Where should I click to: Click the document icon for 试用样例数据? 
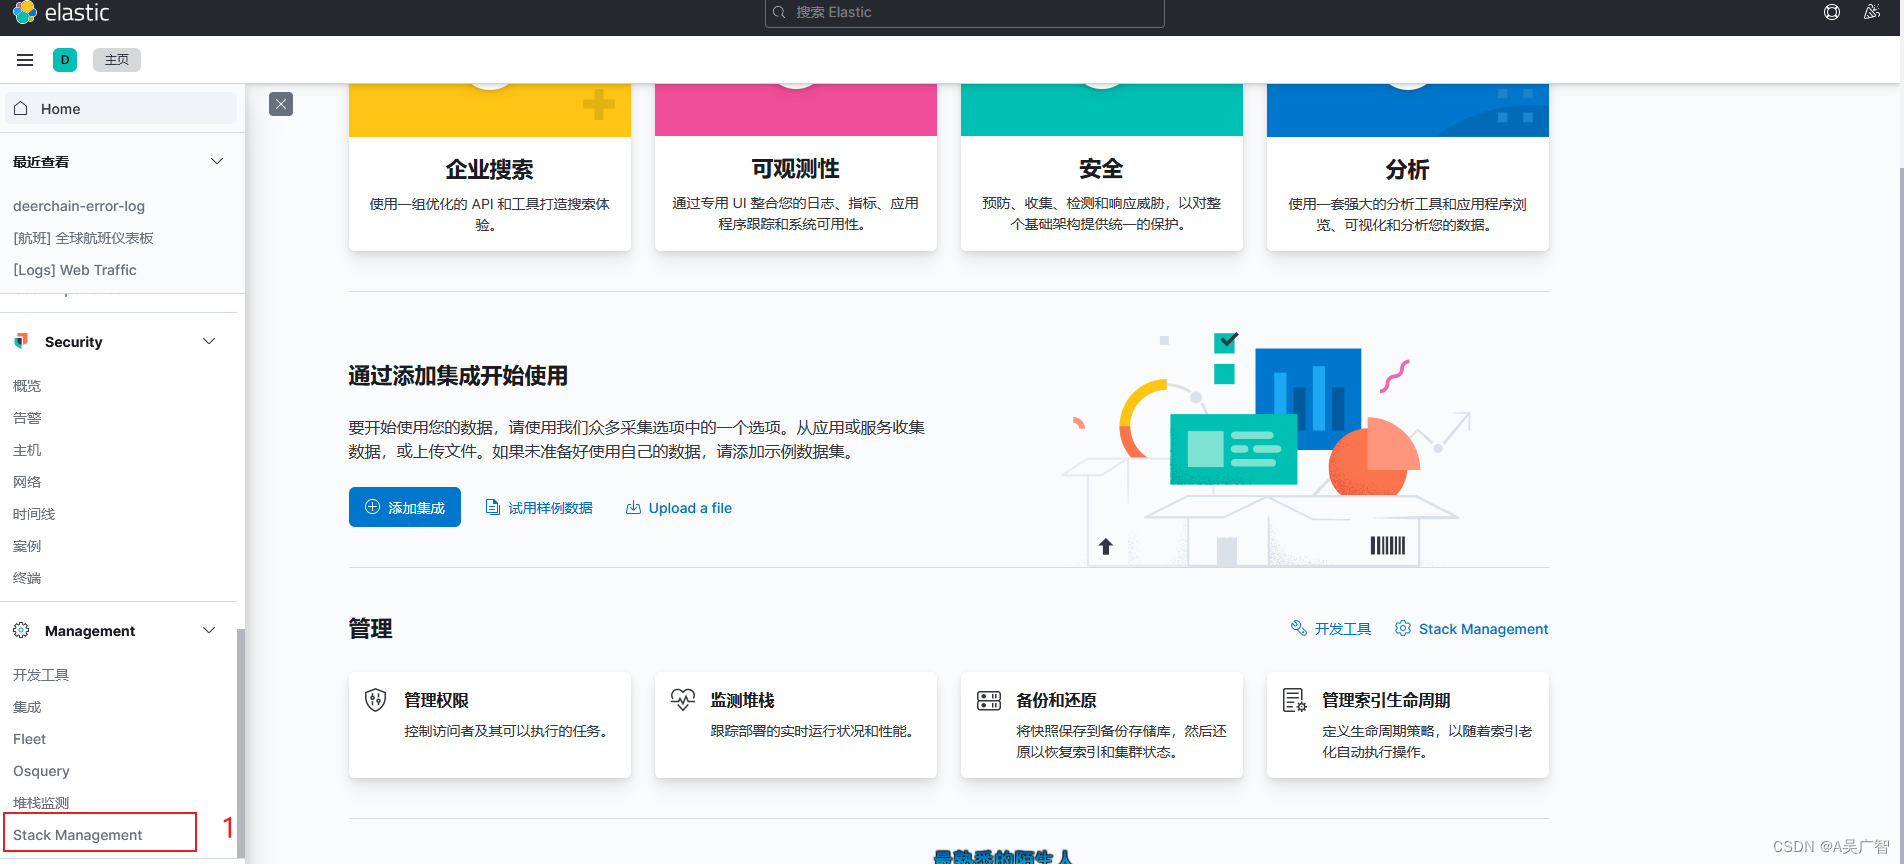coord(492,507)
